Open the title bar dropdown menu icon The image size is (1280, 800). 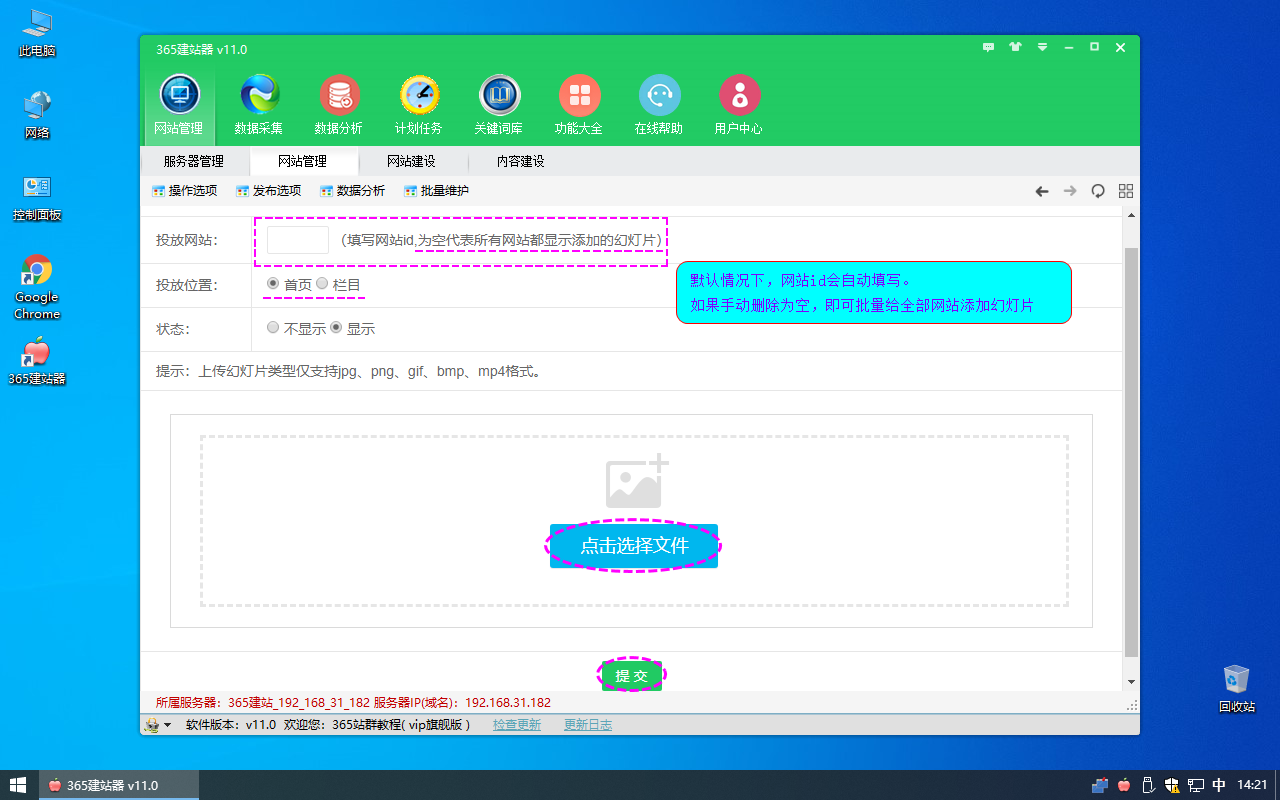(x=1042, y=47)
